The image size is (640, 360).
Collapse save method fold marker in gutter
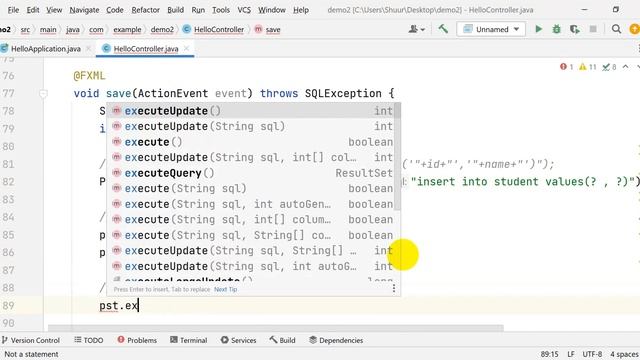[43, 93]
